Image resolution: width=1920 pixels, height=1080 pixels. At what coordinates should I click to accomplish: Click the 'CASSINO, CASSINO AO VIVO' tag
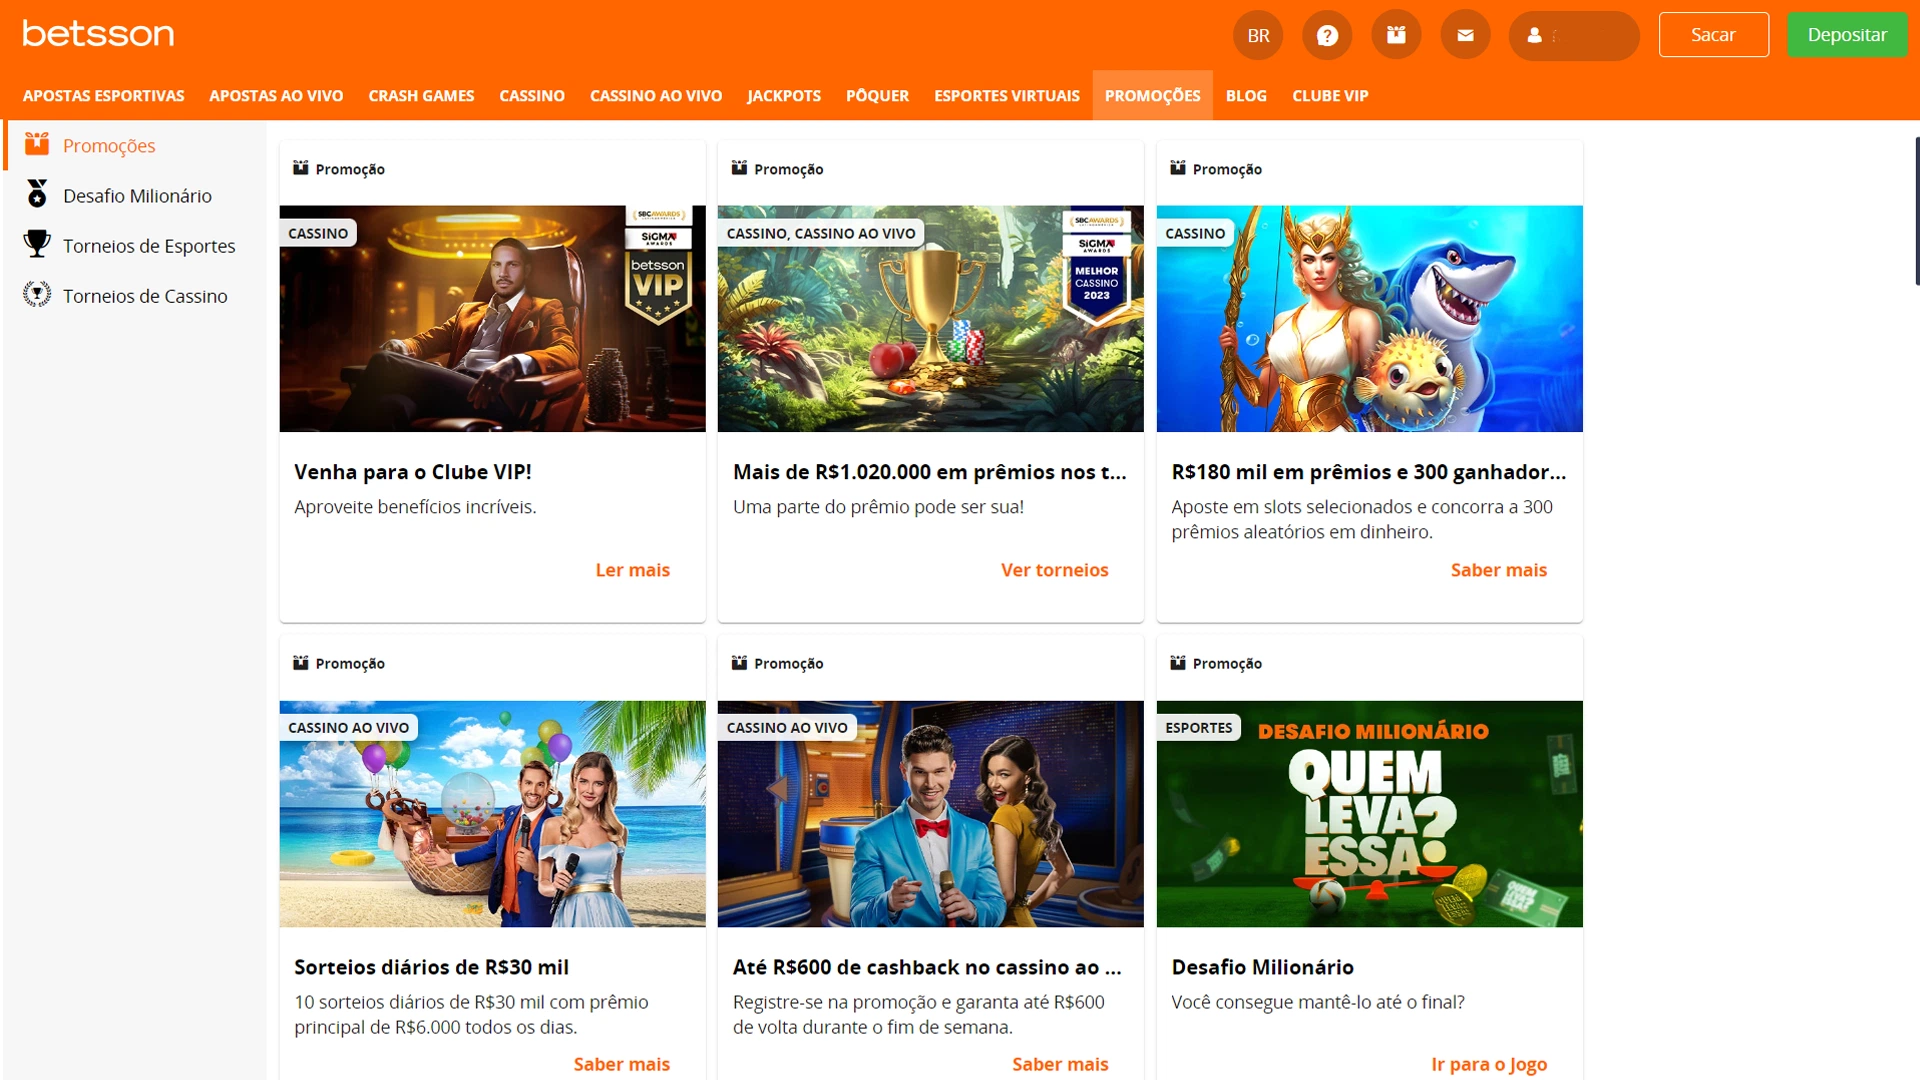[820, 233]
